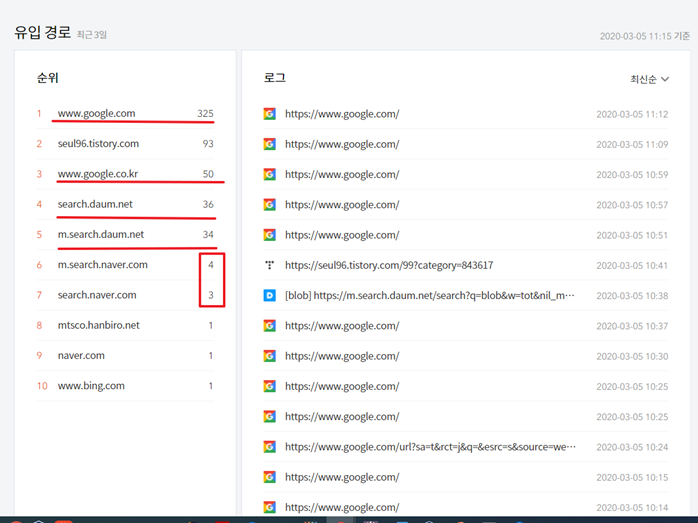Open google.com link logged at 10:14
Image resolution: width=698 pixels, height=523 pixels.
342,507
